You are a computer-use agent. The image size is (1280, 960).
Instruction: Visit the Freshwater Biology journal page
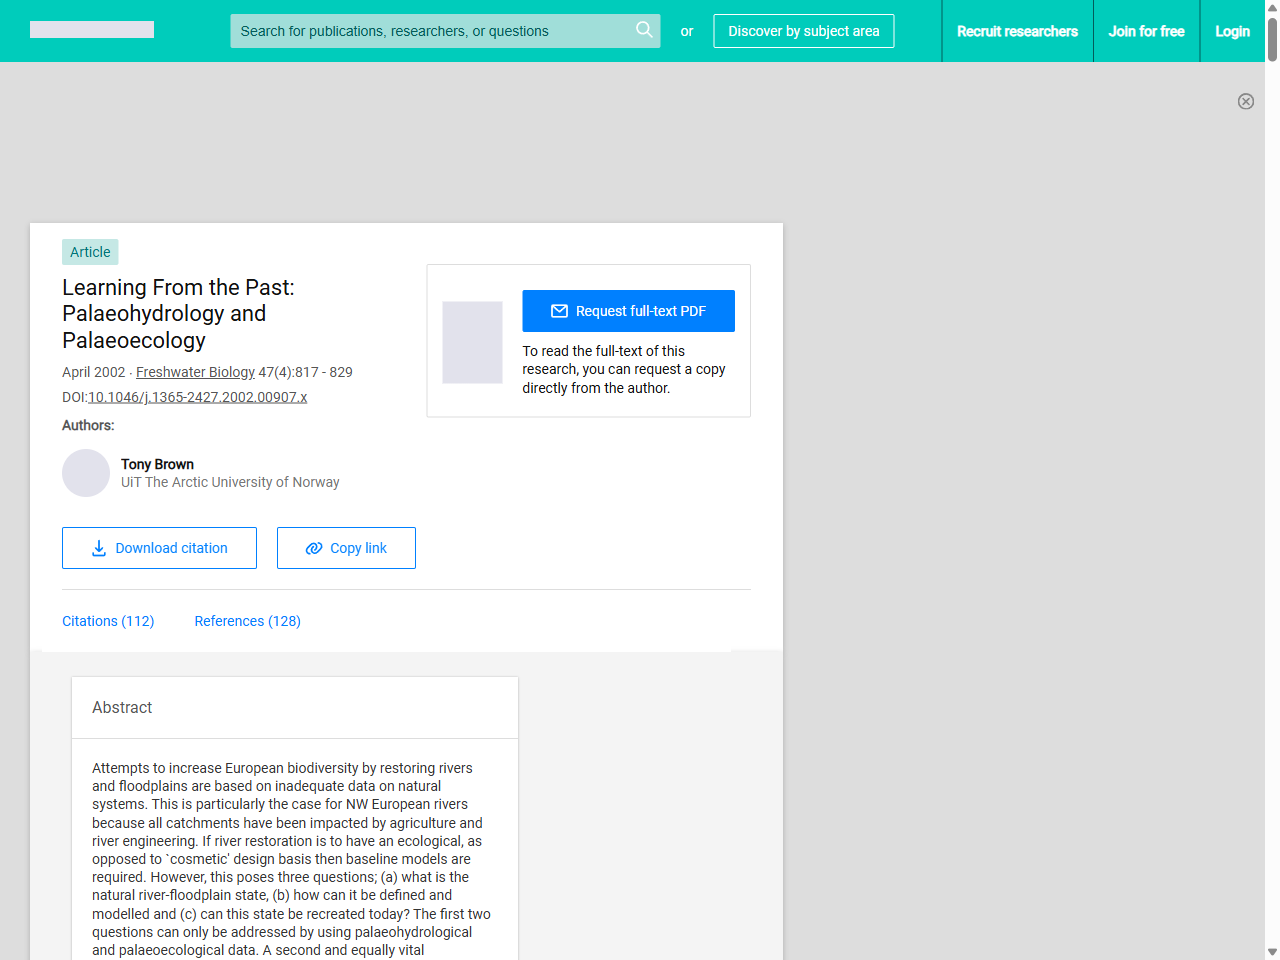[x=195, y=372]
